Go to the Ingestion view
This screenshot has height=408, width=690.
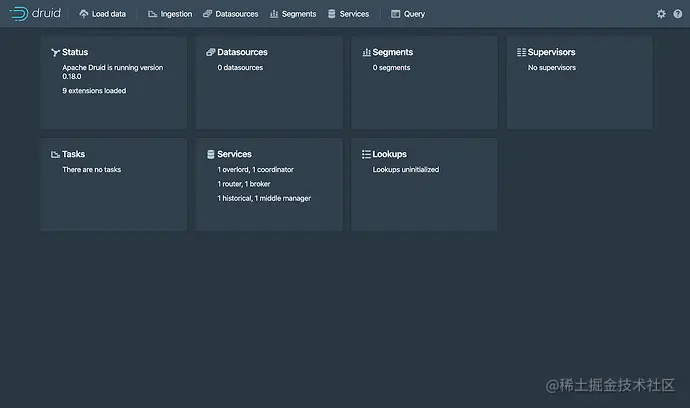coord(170,14)
